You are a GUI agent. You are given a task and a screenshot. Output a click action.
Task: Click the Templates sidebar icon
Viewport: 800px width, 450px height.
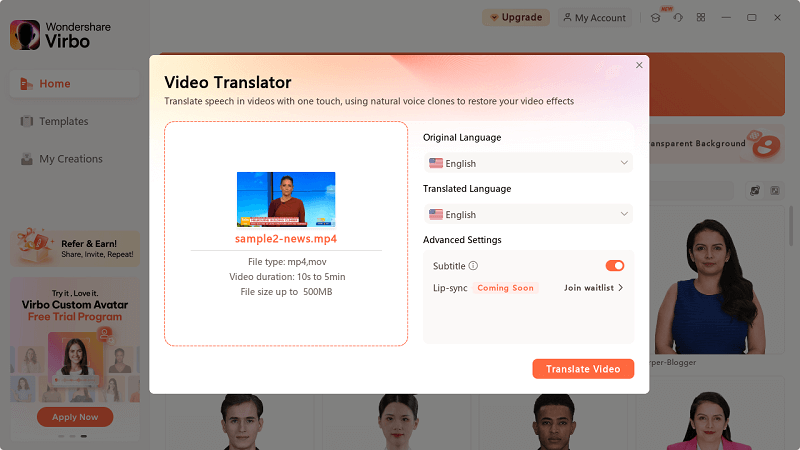[27, 121]
